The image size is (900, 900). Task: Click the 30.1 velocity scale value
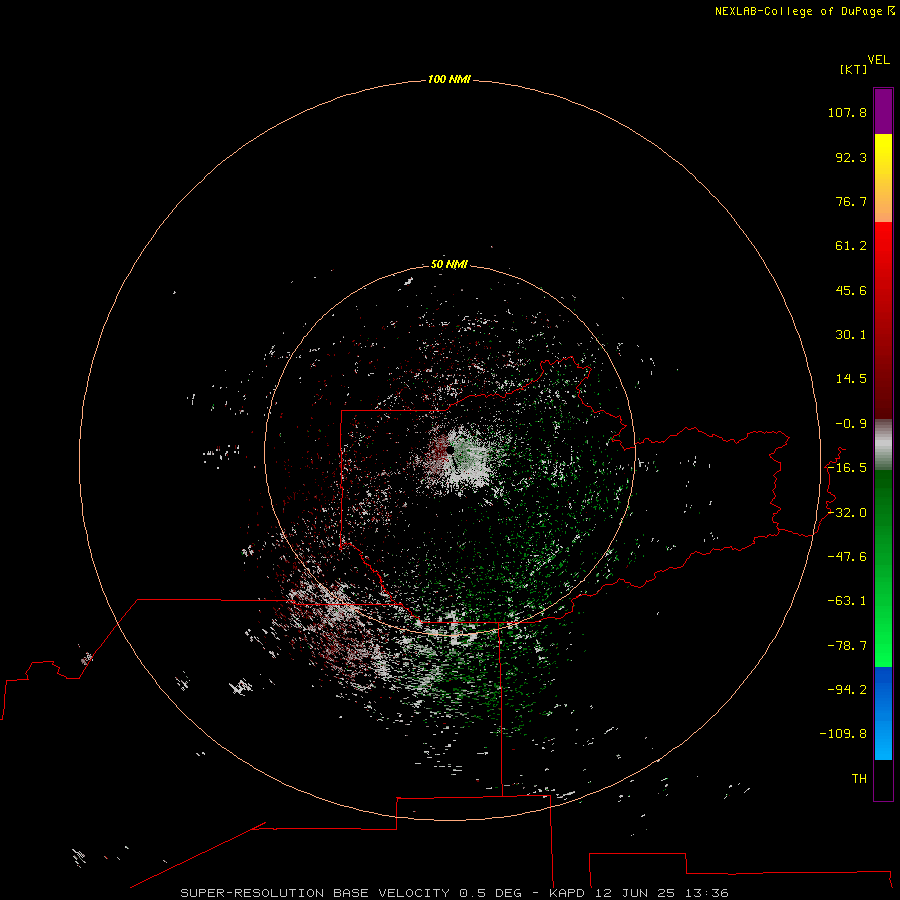(851, 335)
